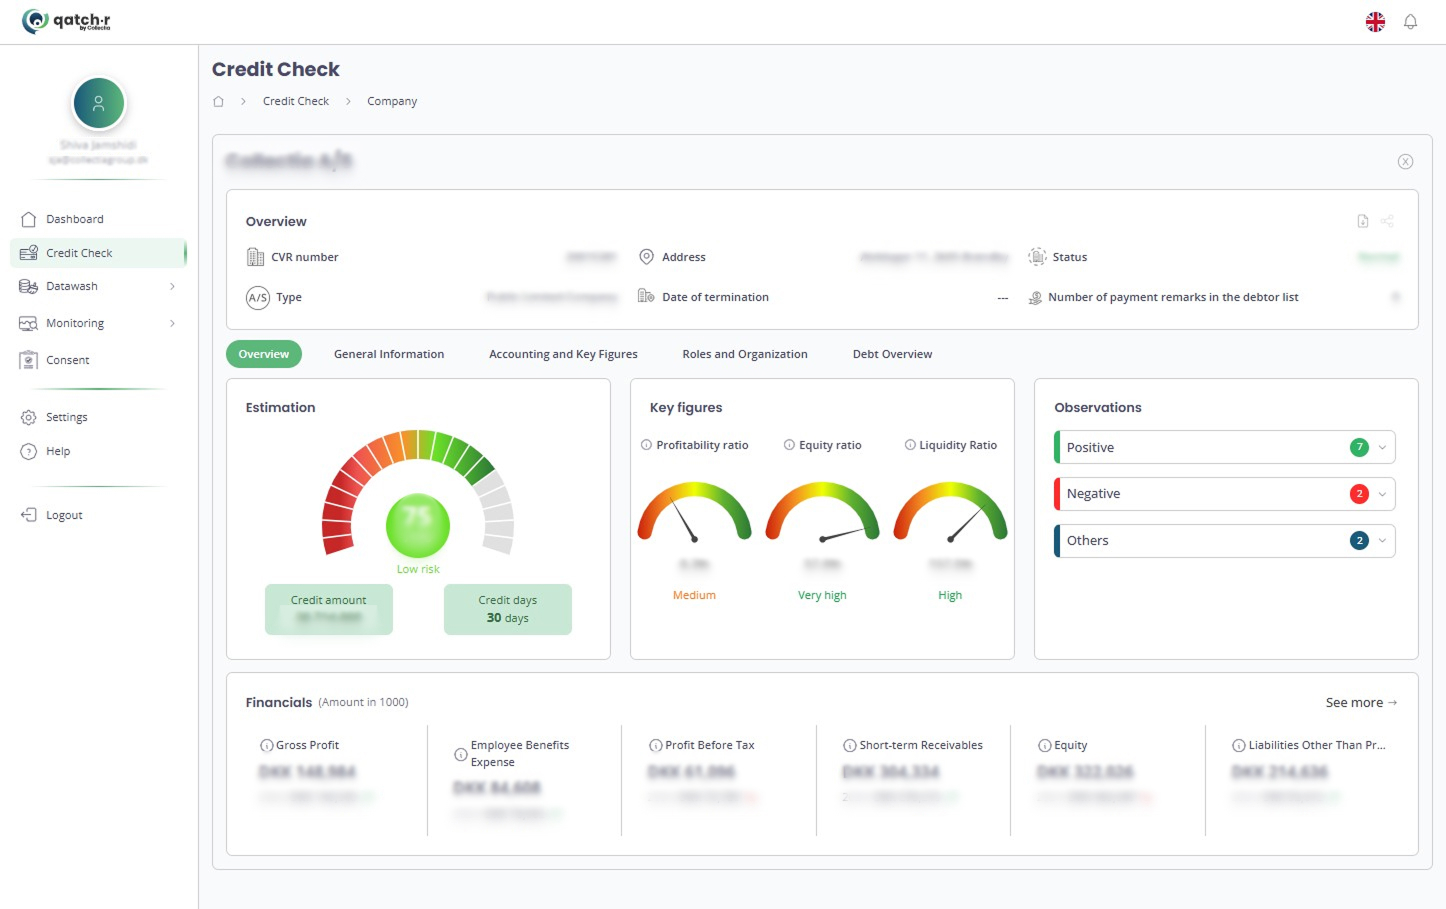Expand the Datawash submenu arrow
The image size is (1446, 909).
coord(172,286)
